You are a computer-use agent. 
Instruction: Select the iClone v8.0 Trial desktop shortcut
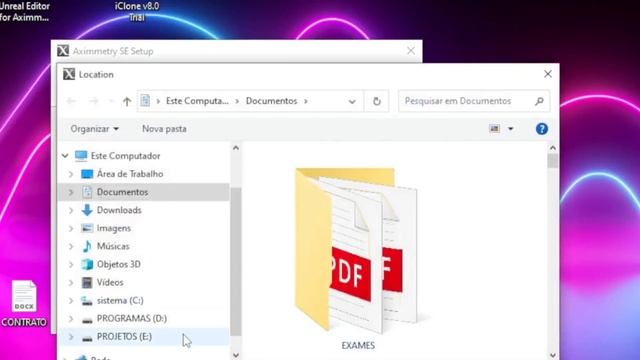pyautogui.click(x=137, y=11)
